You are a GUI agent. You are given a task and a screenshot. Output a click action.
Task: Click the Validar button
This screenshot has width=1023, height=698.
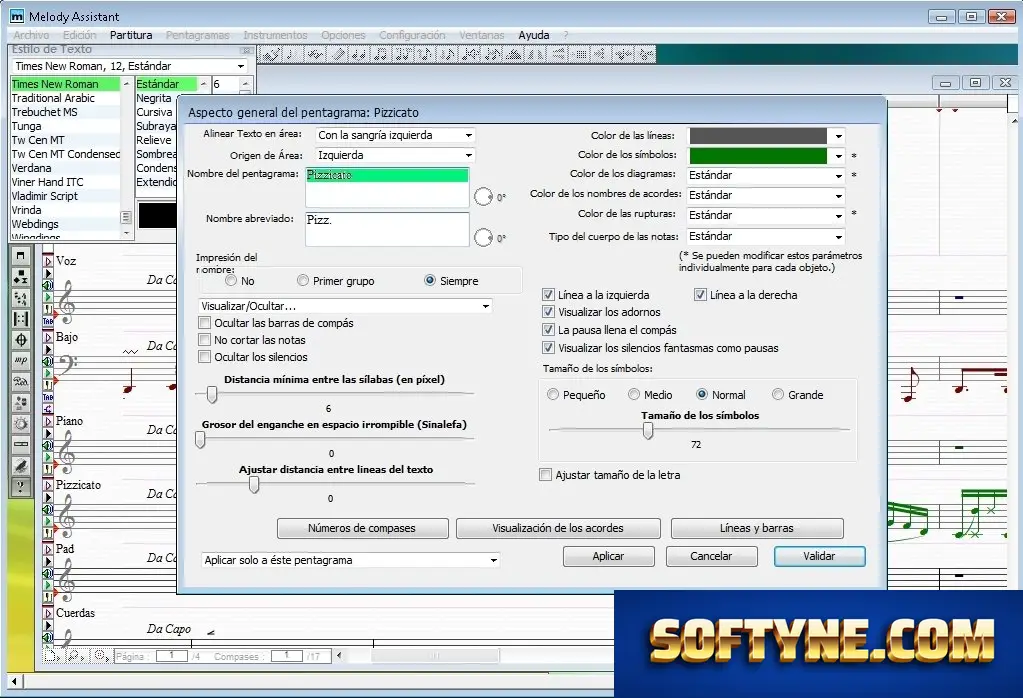(x=819, y=556)
